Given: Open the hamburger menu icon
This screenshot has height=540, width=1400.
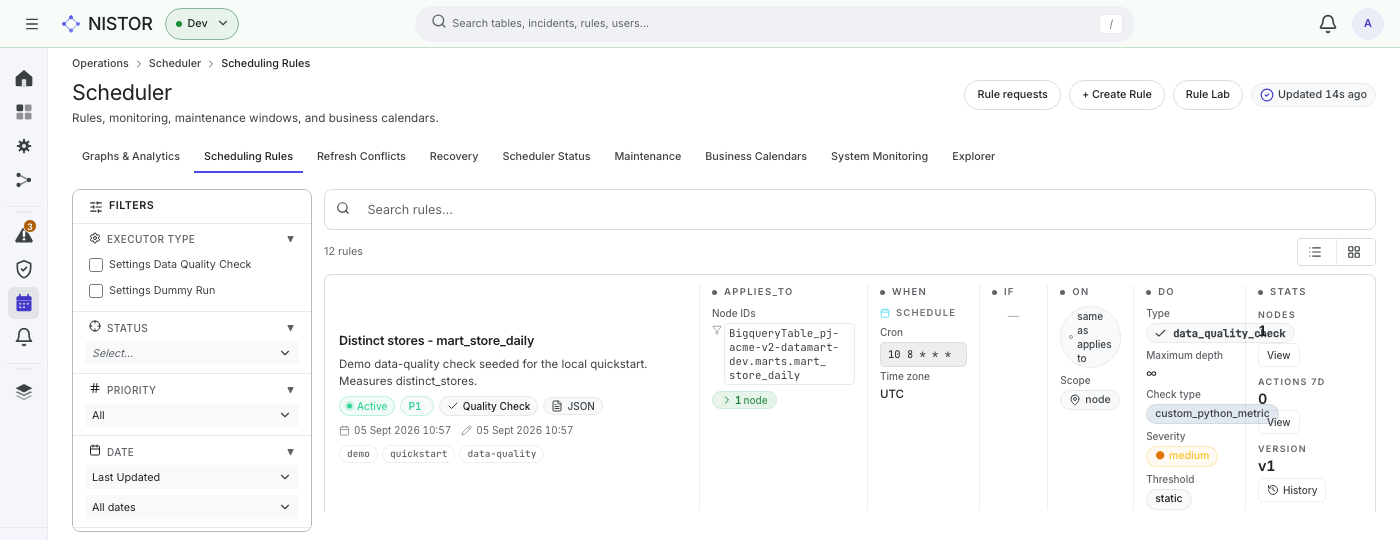Looking at the screenshot, I should pos(32,23).
